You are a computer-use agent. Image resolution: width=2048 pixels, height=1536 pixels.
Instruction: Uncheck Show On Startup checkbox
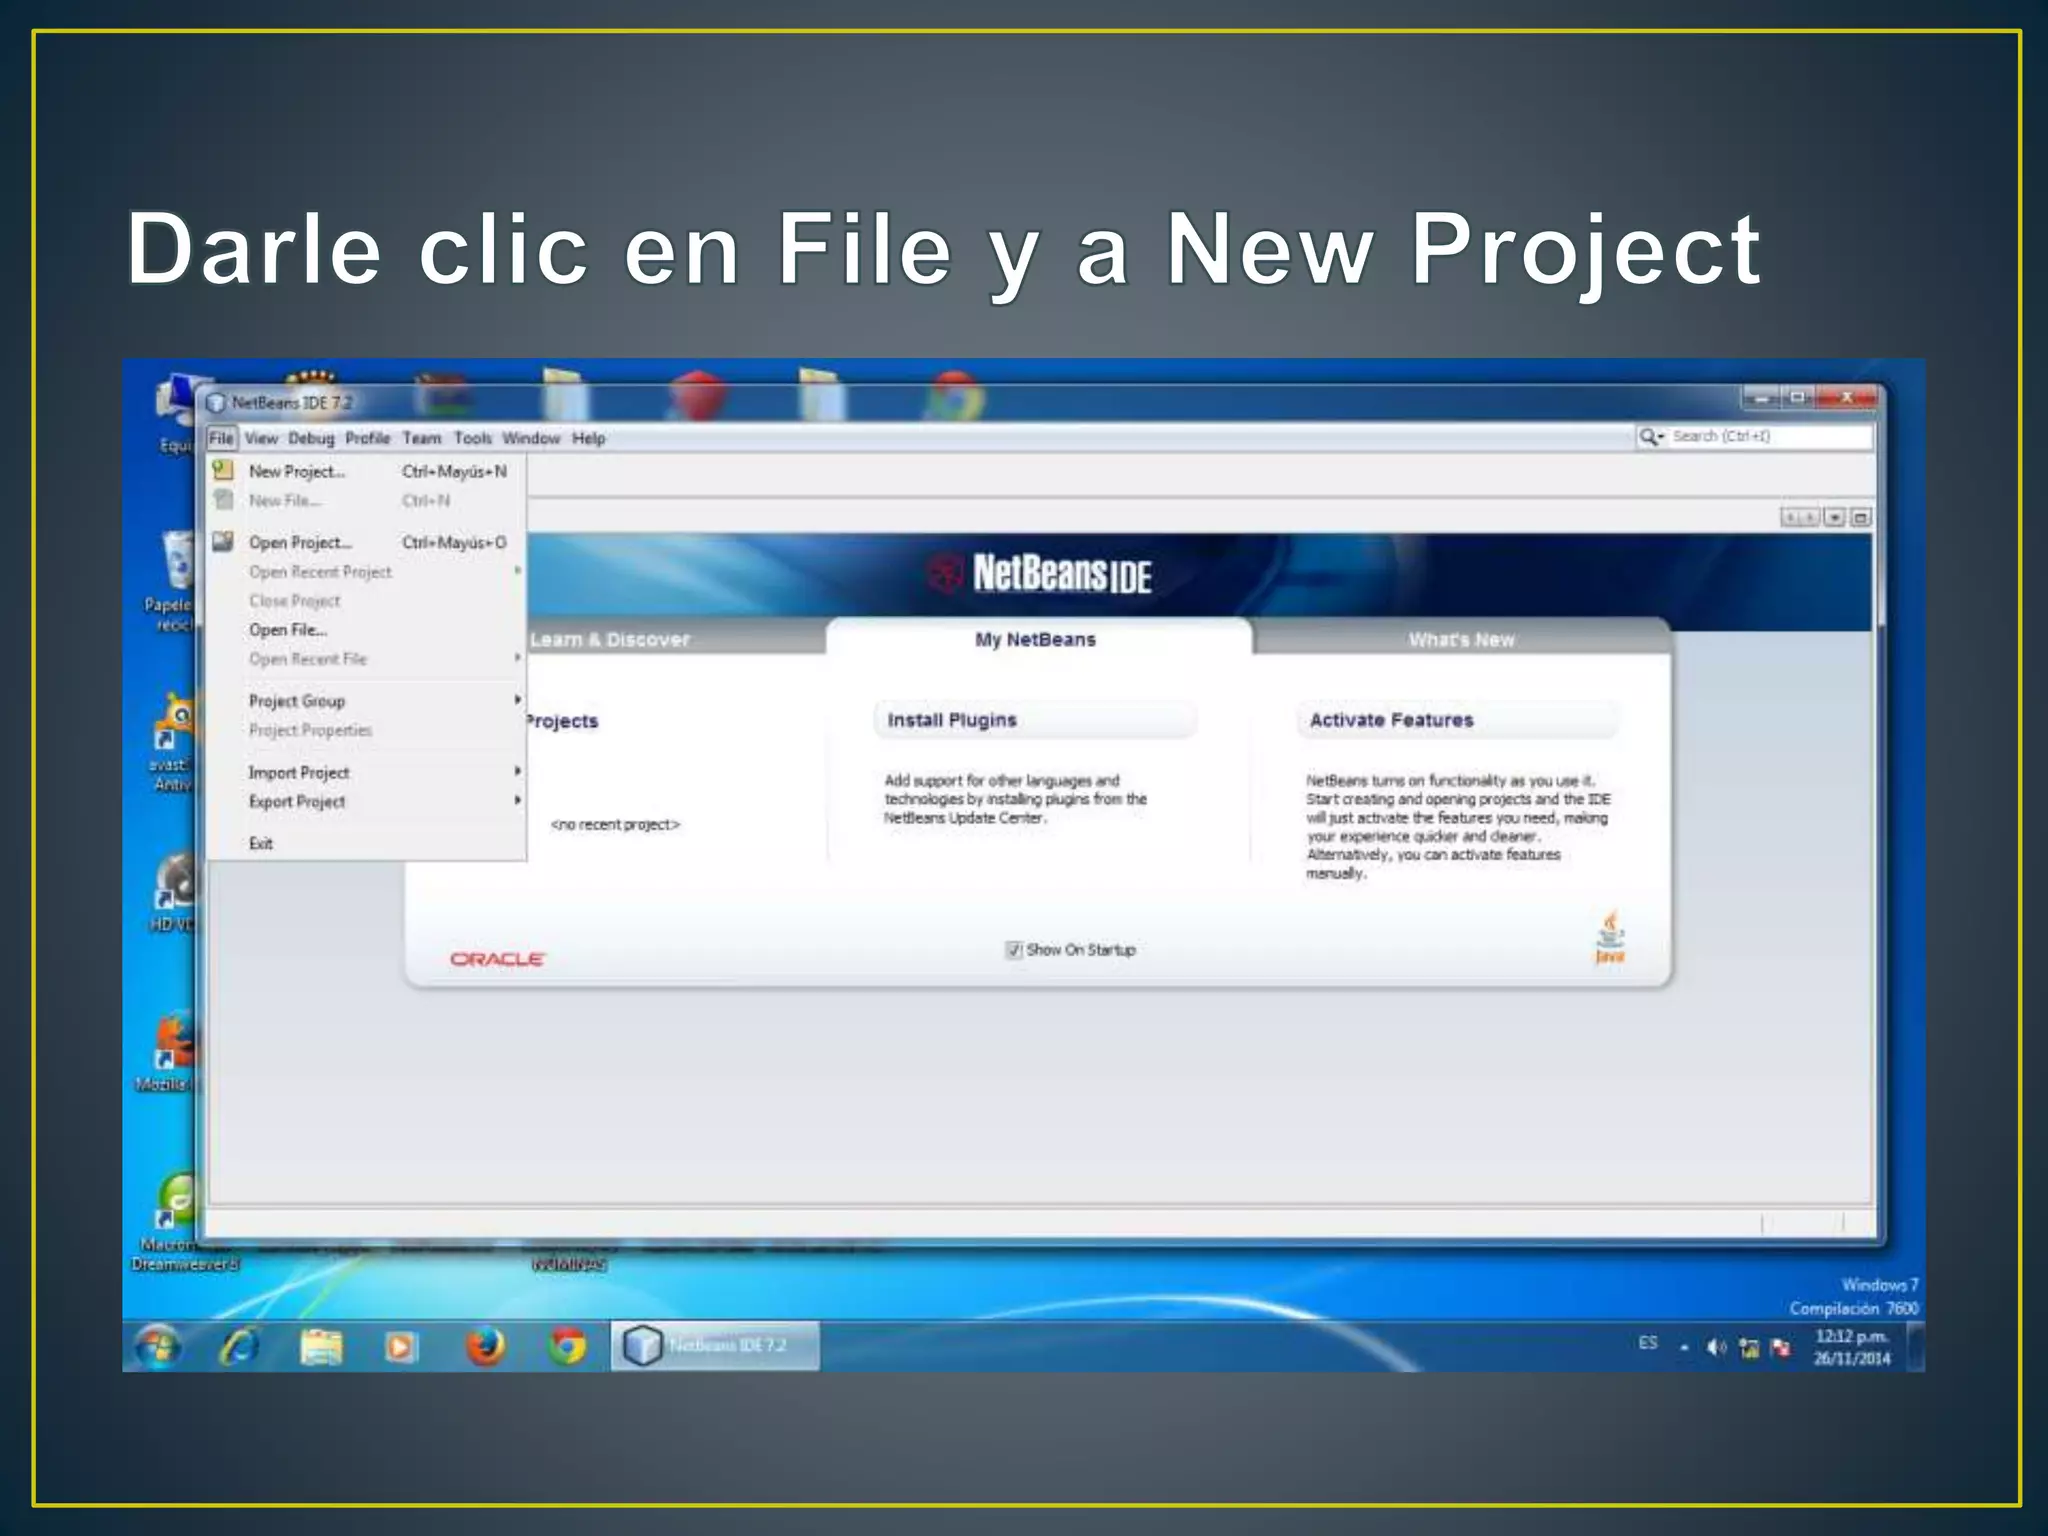coord(1014,950)
